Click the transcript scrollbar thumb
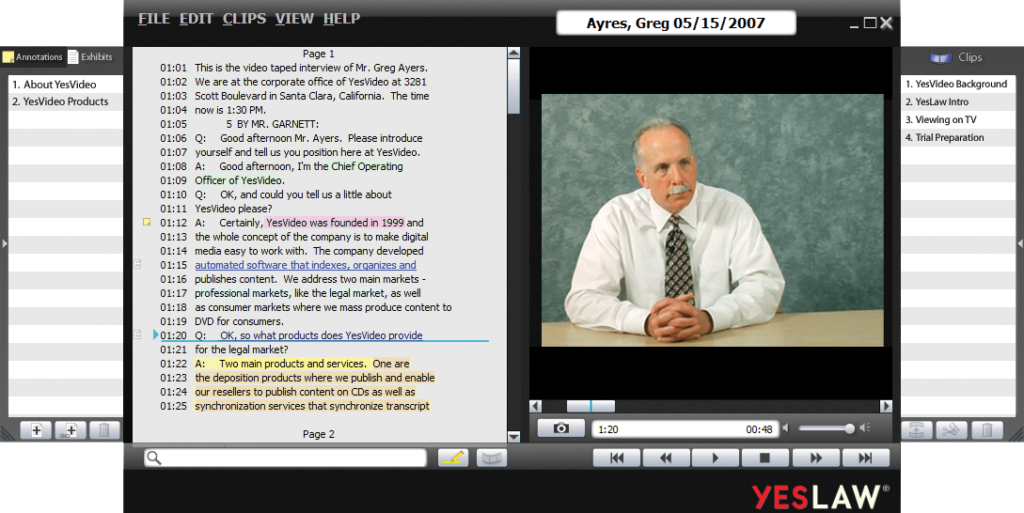 pyautogui.click(x=513, y=87)
